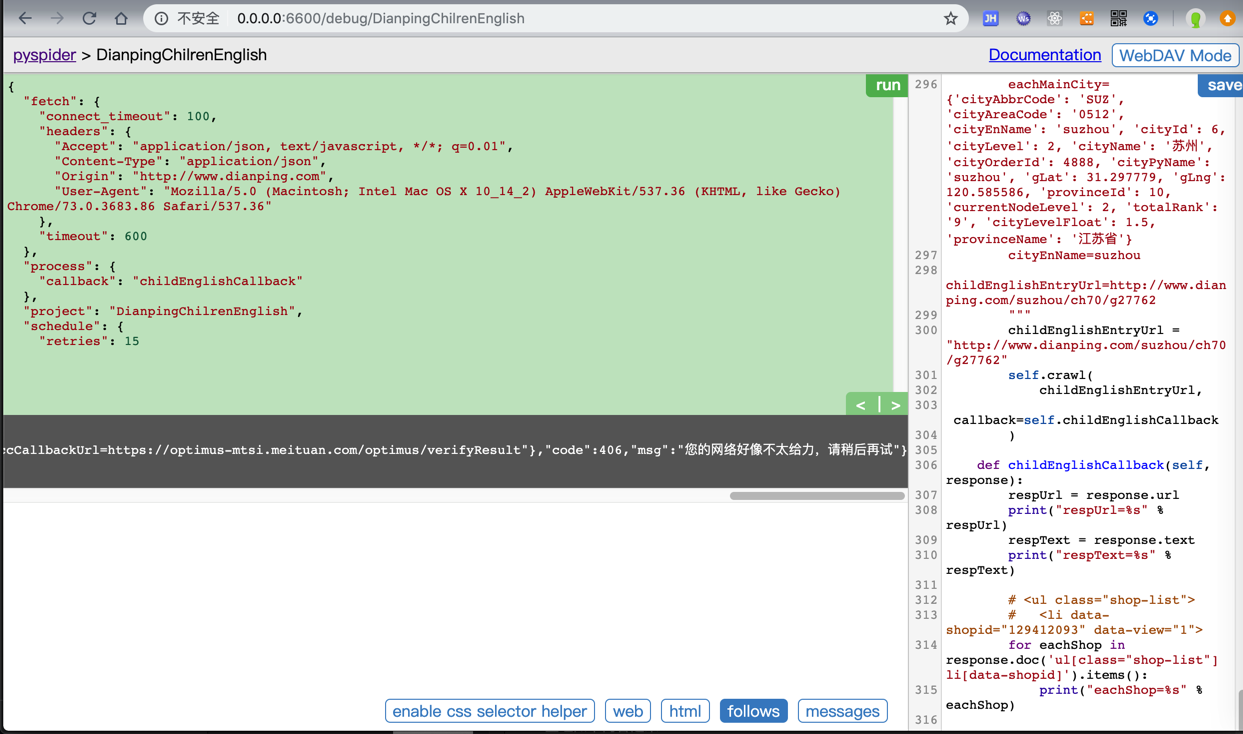Click the "callback": "childEnglishCallback" line
This screenshot has height=734, width=1243.
click(171, 281)
